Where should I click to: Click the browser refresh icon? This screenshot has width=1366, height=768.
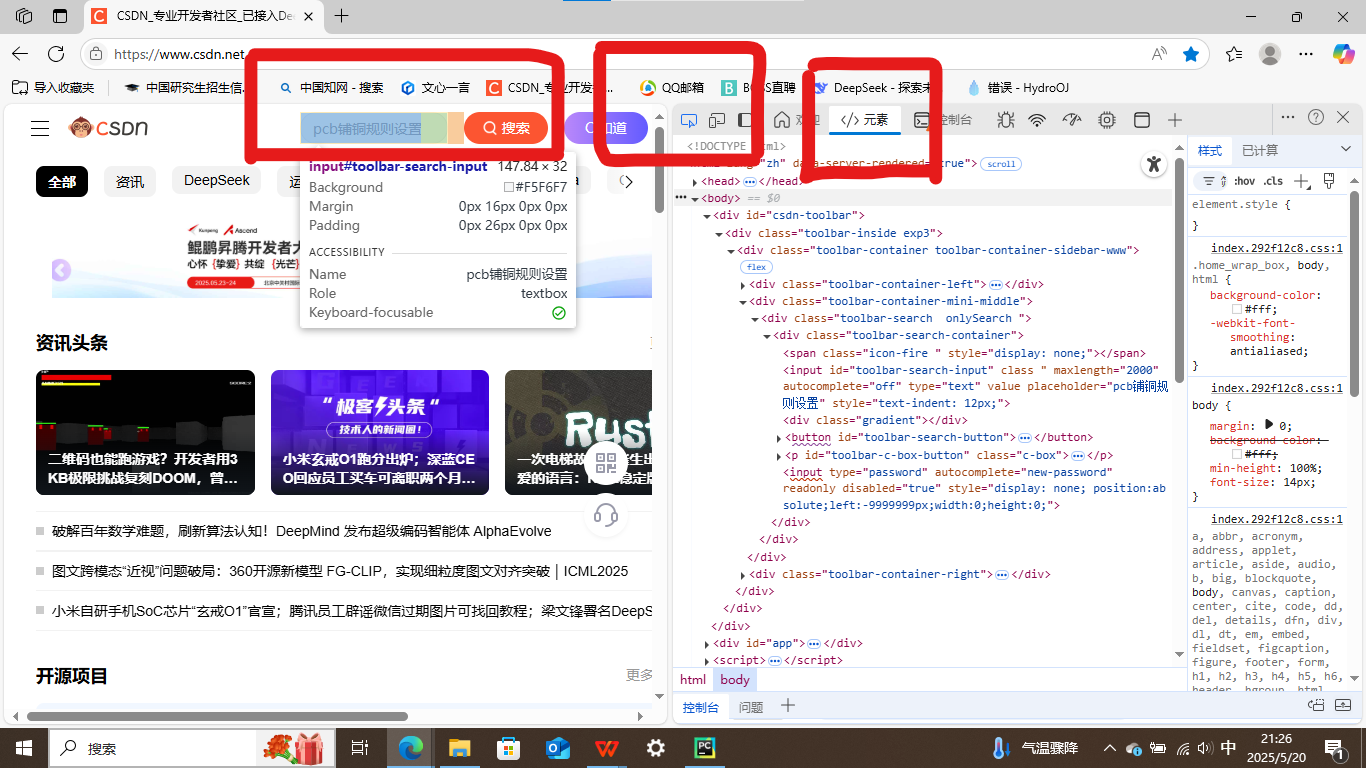56,54
